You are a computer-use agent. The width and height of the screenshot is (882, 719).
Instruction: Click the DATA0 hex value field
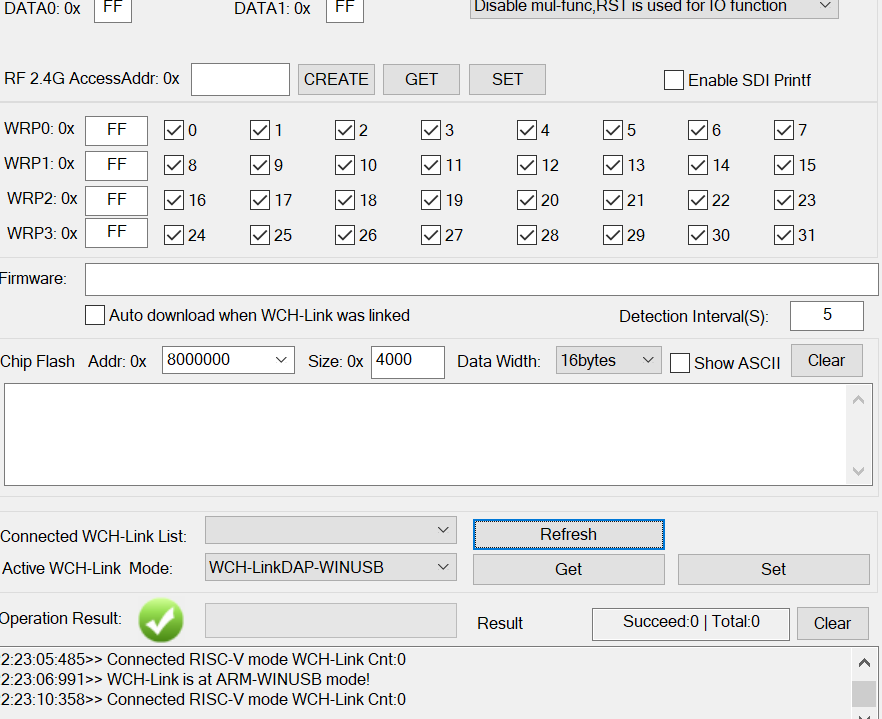point(112,10)
